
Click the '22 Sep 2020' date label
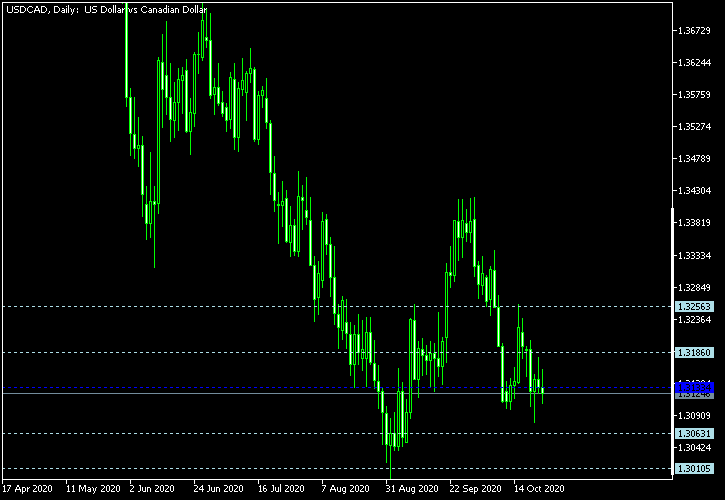475,488
